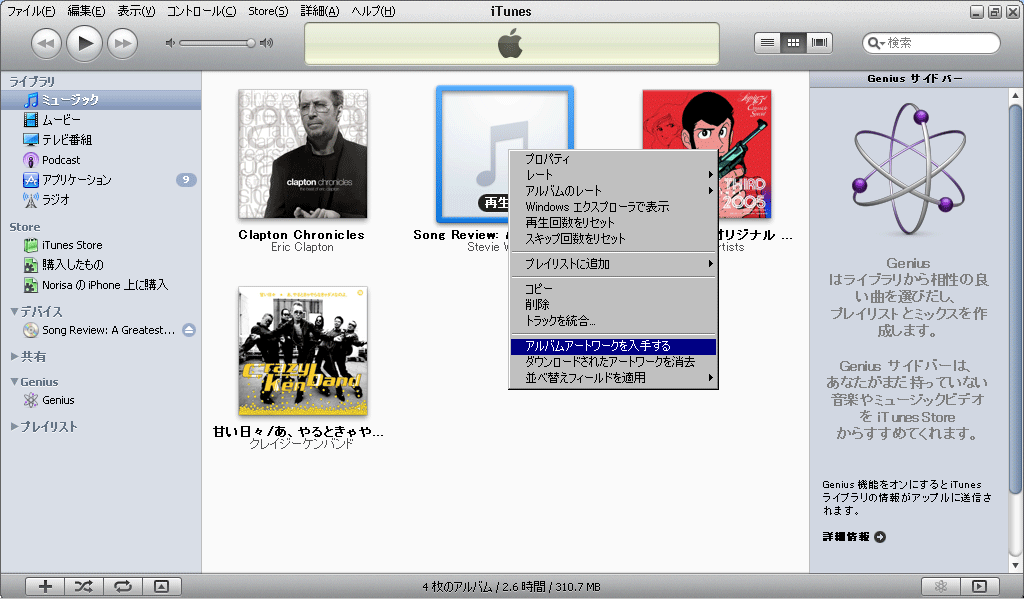1024x600 pixels.
Task: Collapse the デバイス section
Action: coord(14,311)
